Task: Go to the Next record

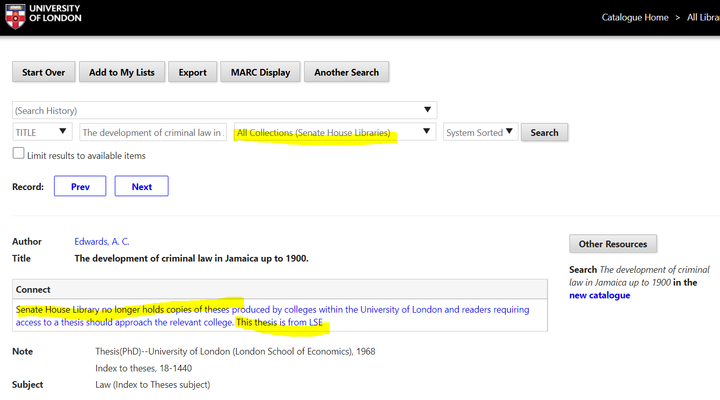Action: point(141,186)
